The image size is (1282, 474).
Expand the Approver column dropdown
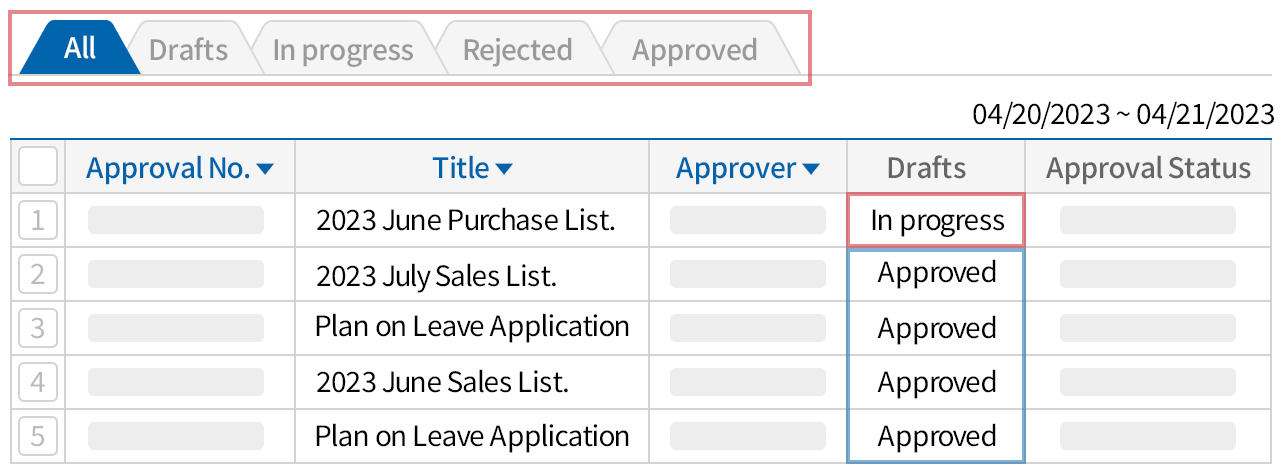811,170
